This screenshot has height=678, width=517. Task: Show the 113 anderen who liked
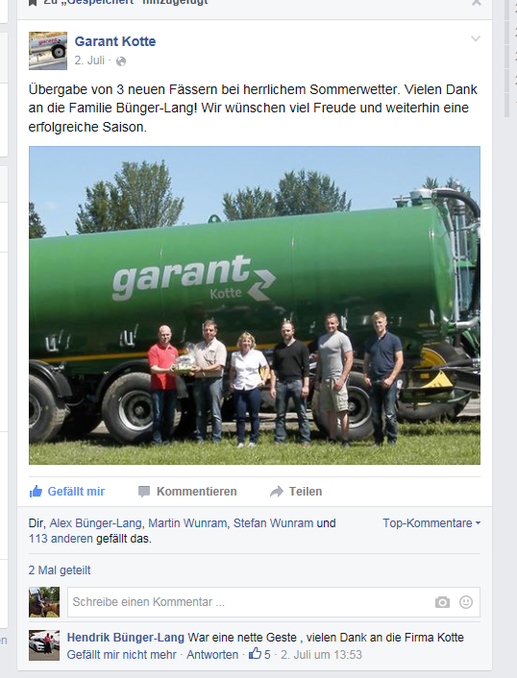61,539
